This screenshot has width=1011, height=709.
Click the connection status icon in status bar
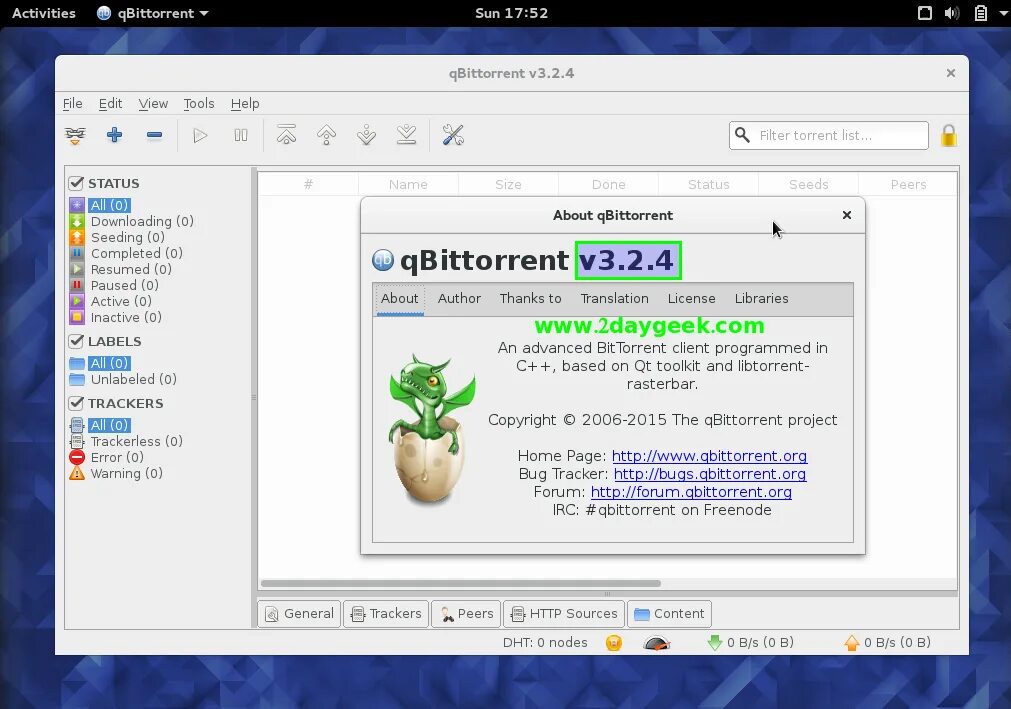coord(614,643)
